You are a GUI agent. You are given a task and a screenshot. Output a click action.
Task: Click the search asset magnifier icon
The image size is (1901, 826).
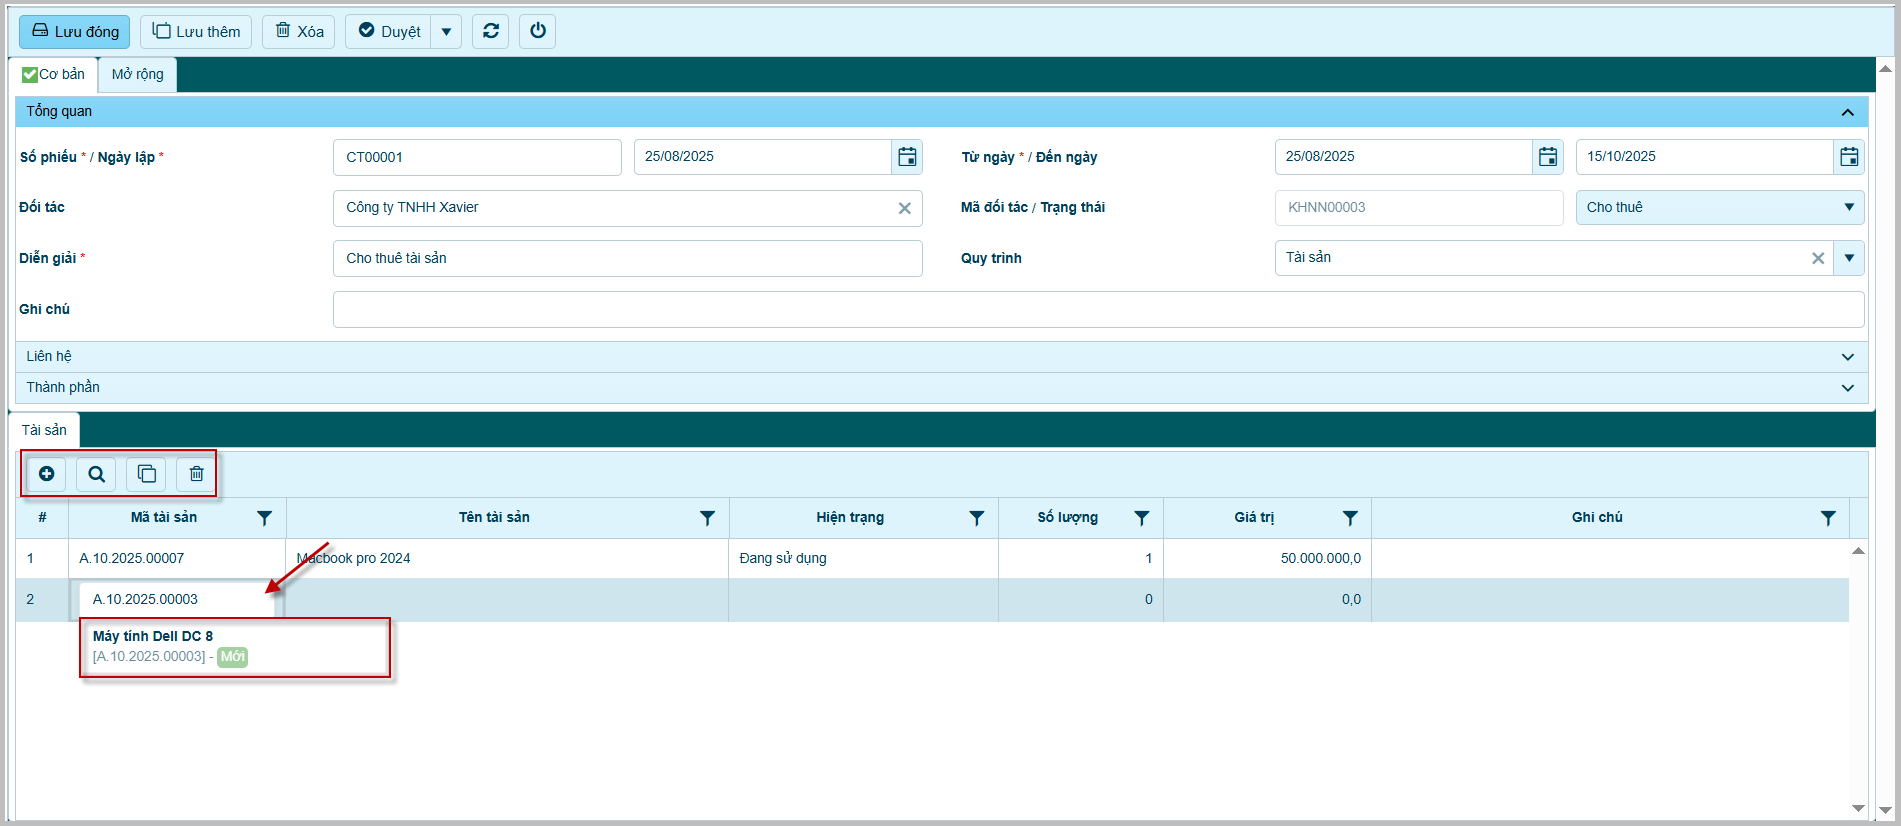96,474
